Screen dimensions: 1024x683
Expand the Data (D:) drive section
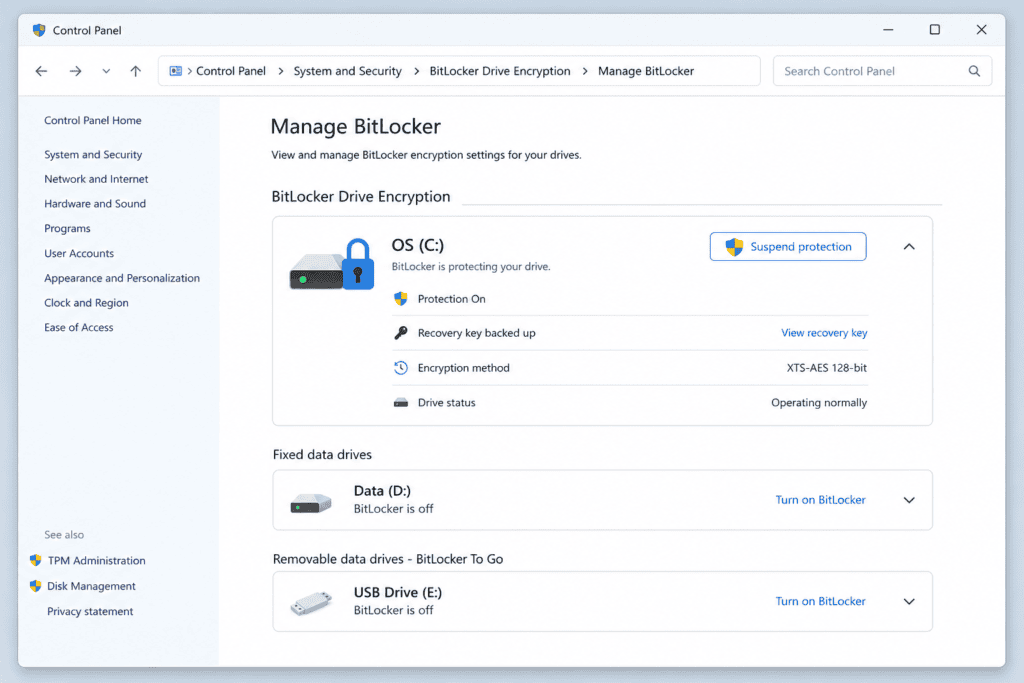click(908, 500)
